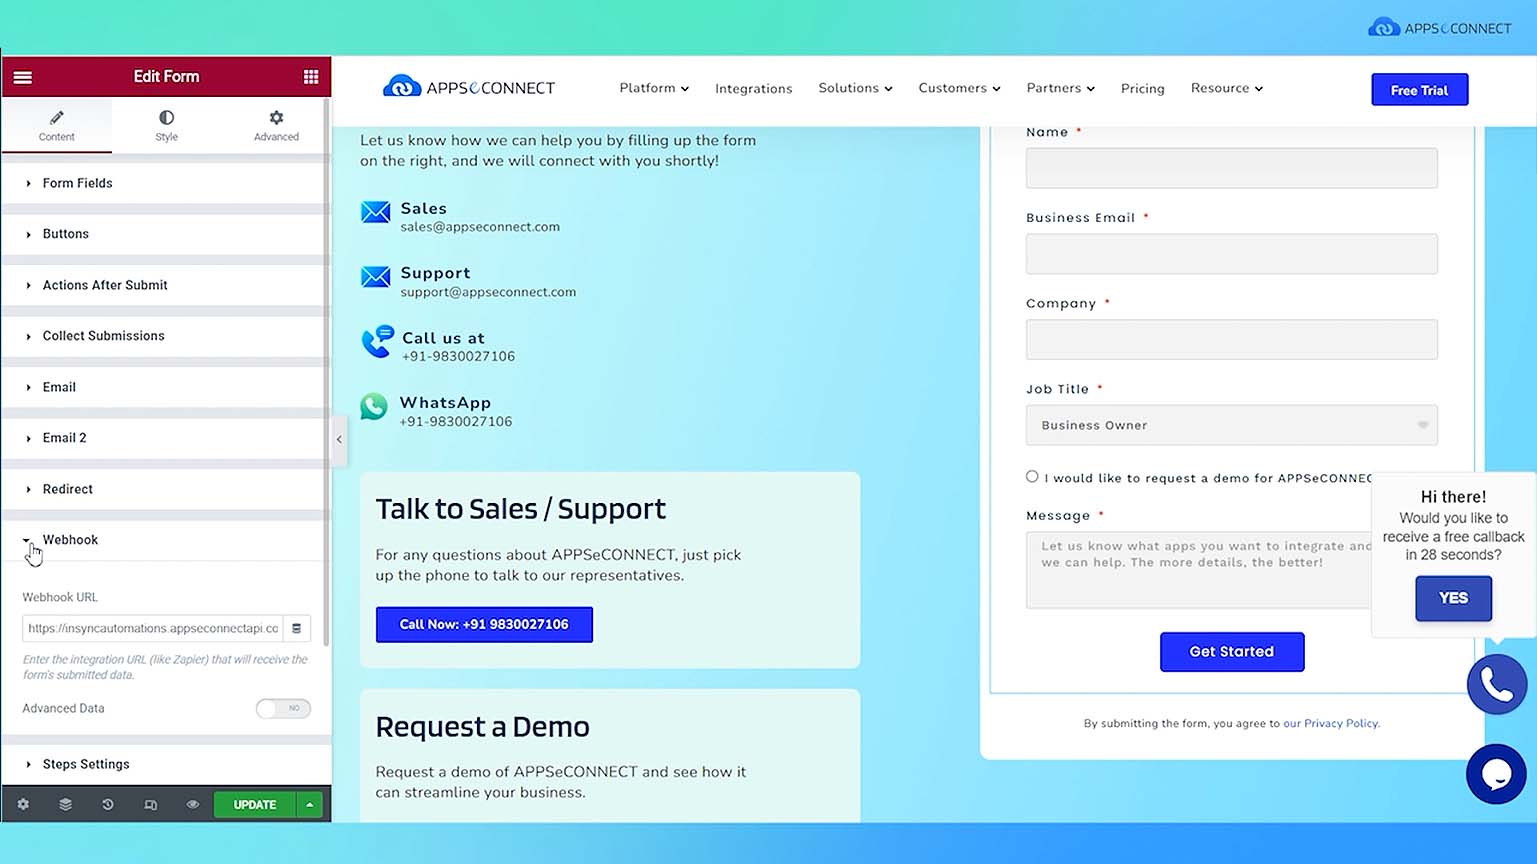Click the Call us at phone number text
Image resolution: width=1537 pixels, height=864 pixels.
(x=458, y=357)
